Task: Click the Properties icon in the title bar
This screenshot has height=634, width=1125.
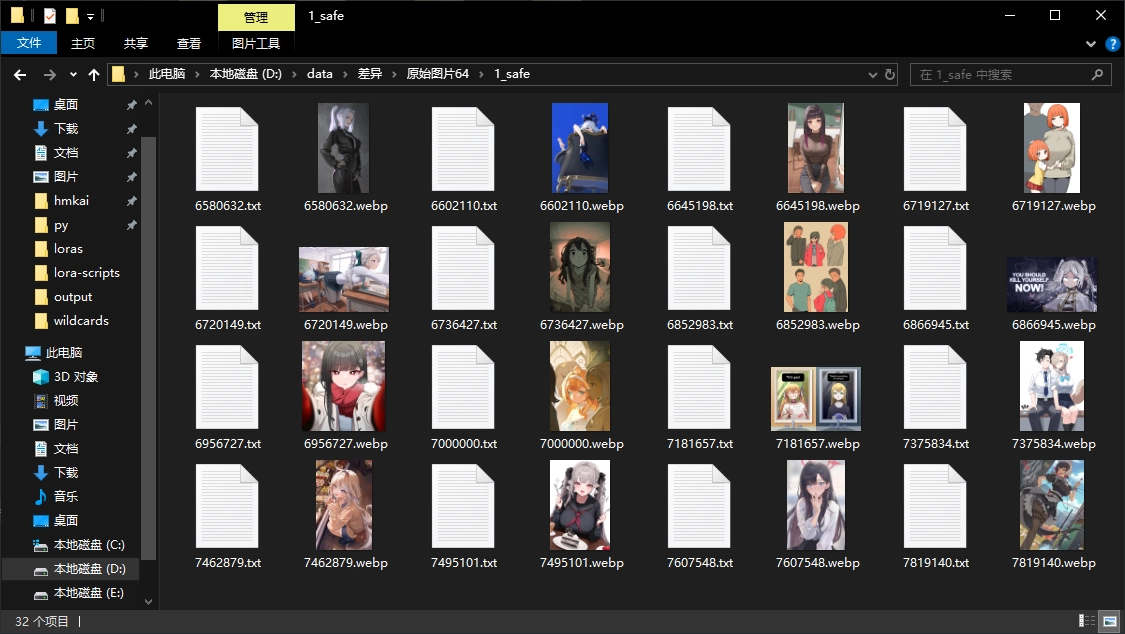Action: pyautogui.click(x=50, y=16)
